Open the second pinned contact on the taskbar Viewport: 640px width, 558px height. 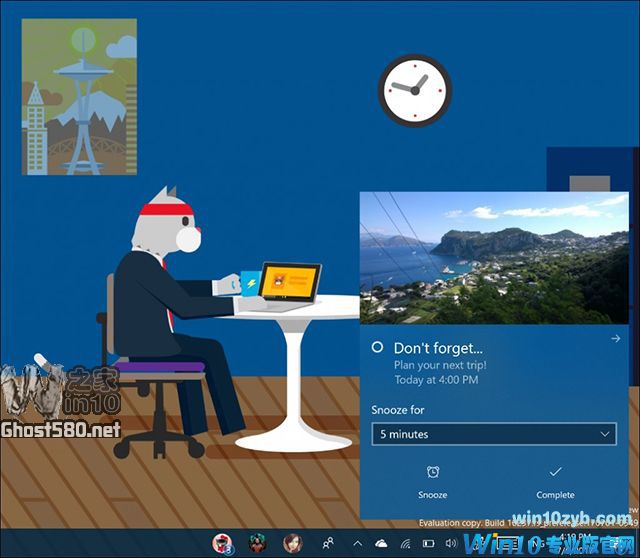(x=258, y=543)
